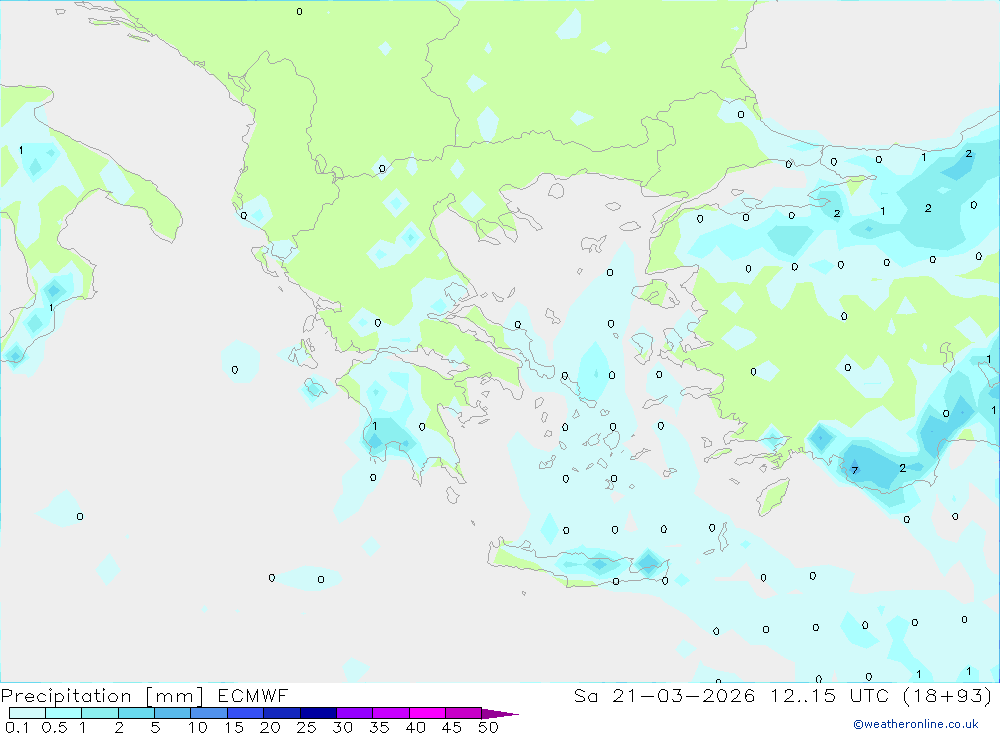Click the 35–40 mm violet legend swatch
The image size is (1000, 733).
point(390,713)
